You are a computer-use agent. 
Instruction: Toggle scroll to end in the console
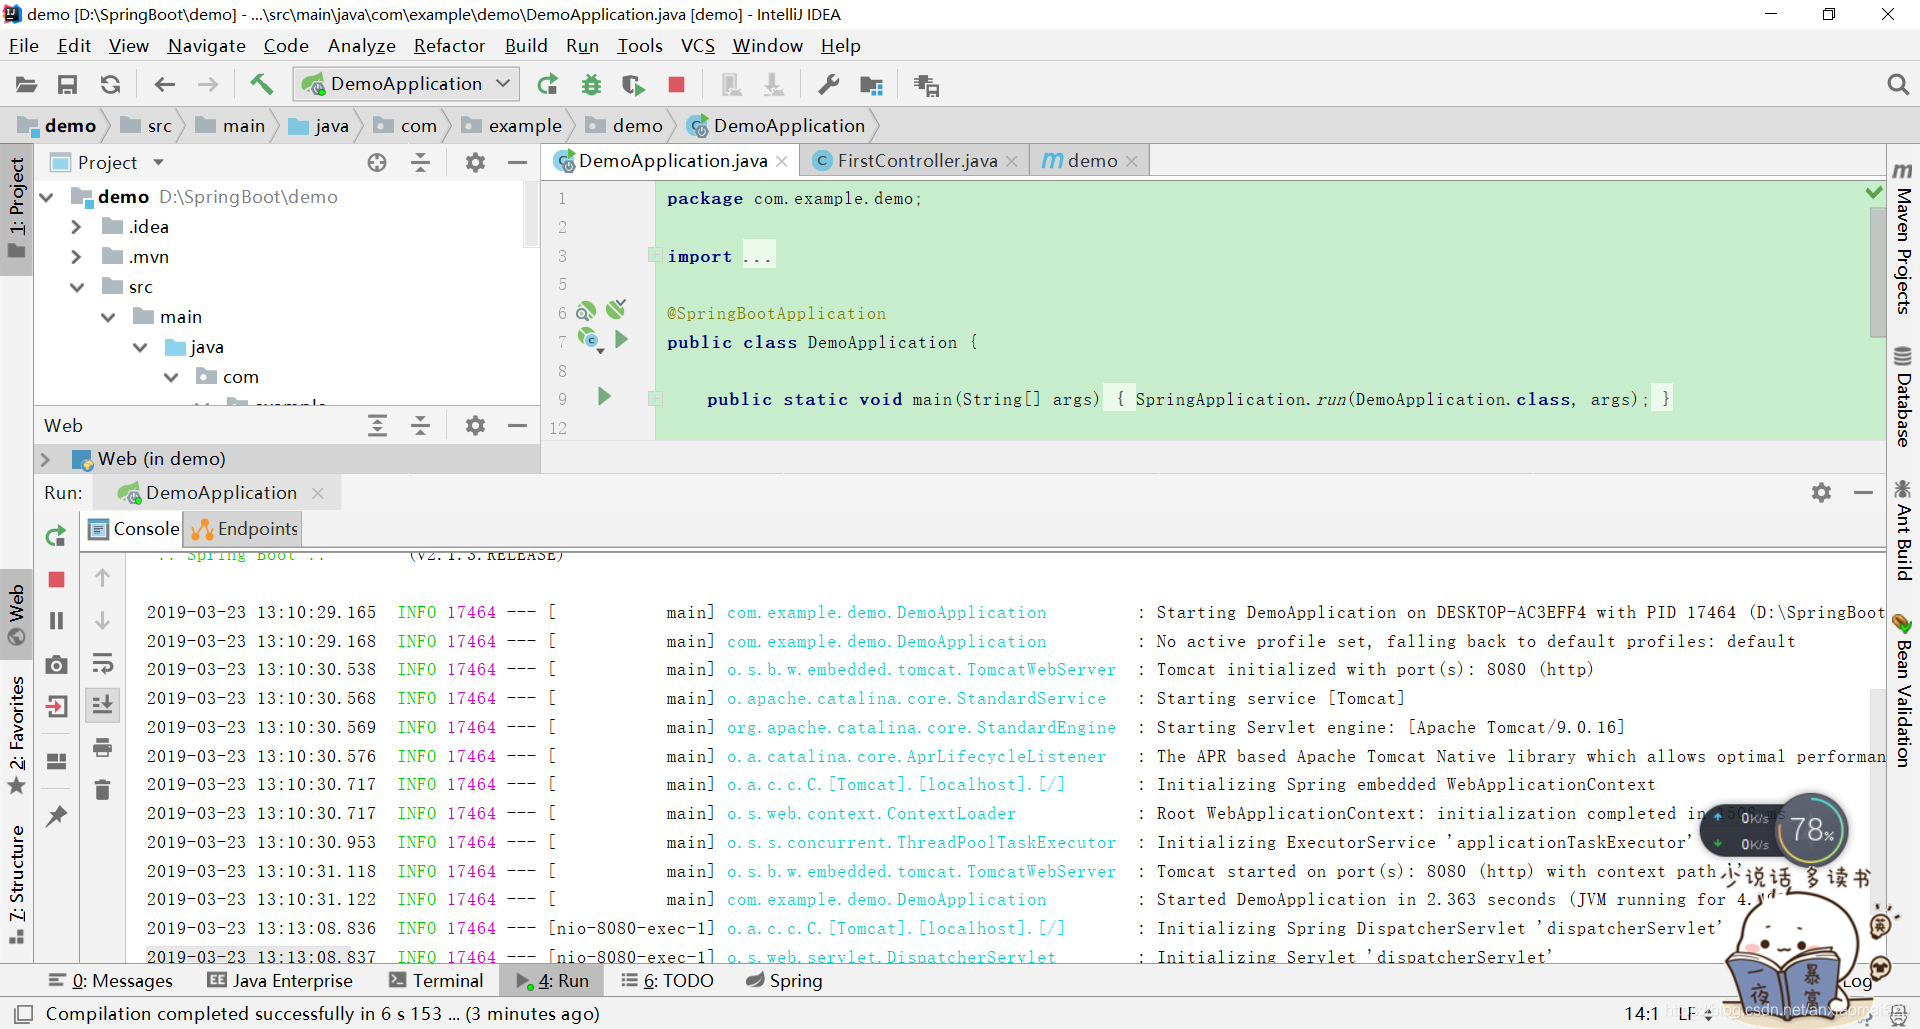102,705
